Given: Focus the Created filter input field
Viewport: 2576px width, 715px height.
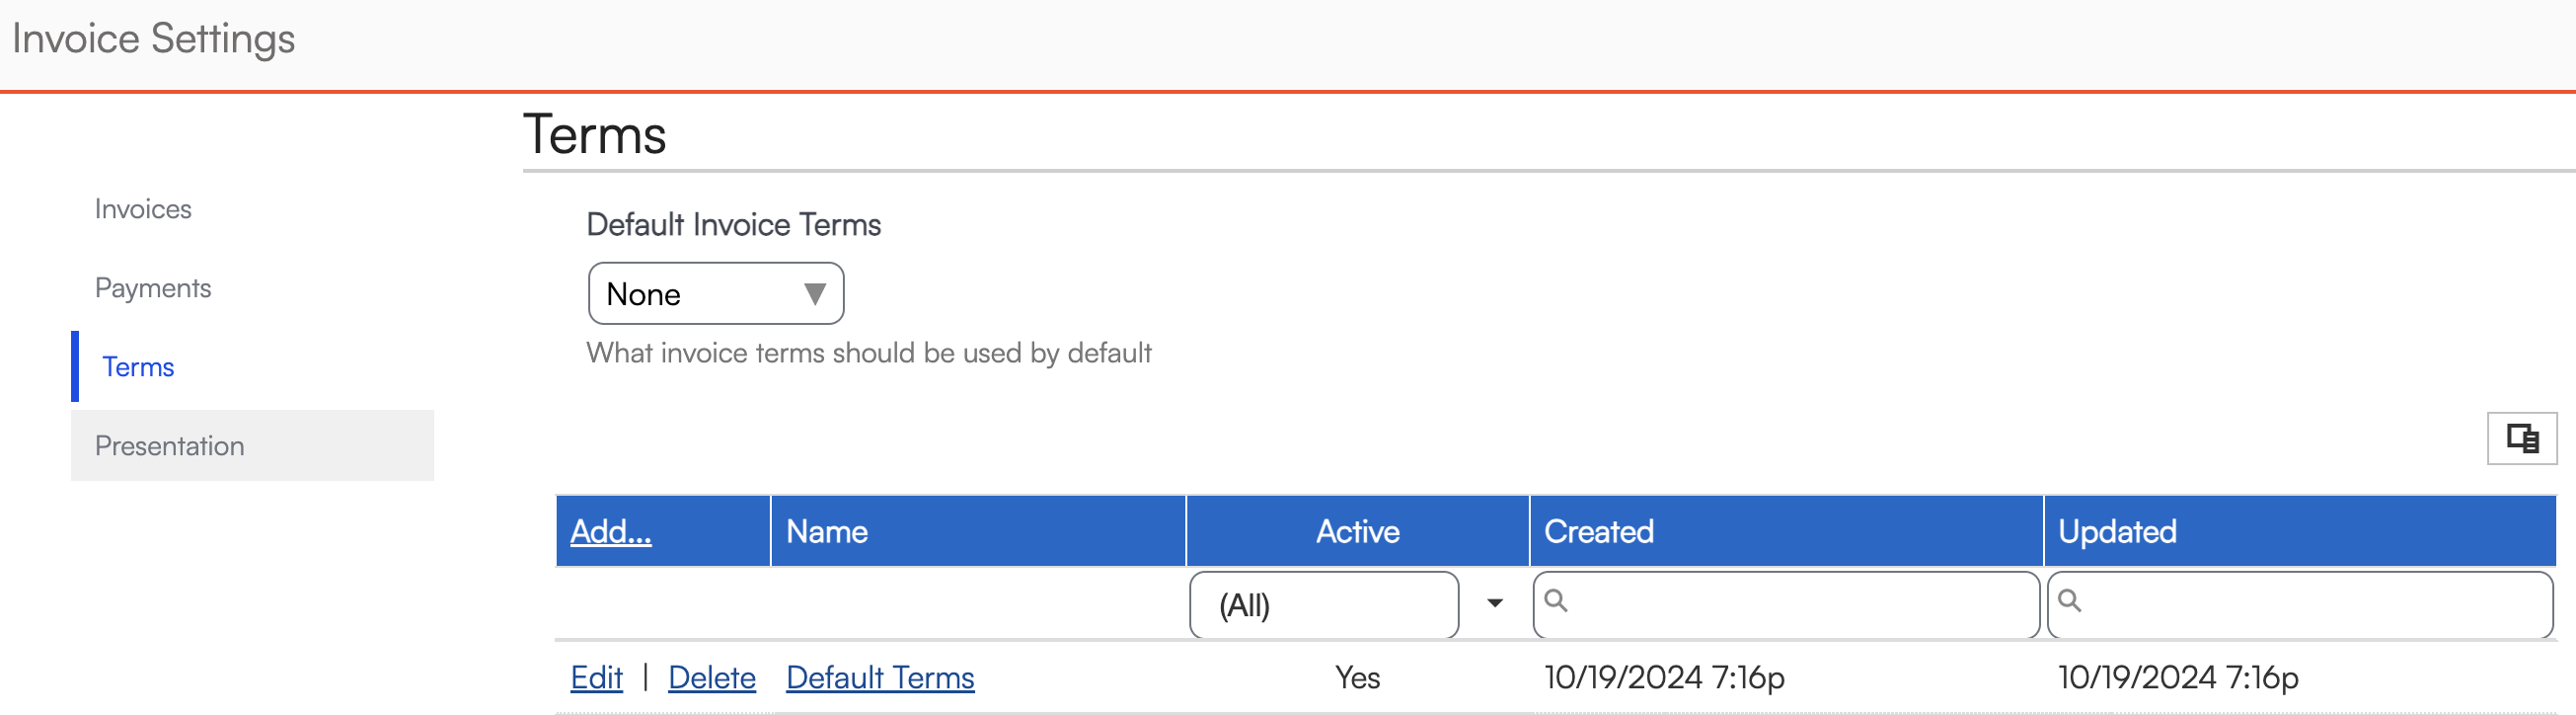Looking at the screenshot, I should (x=1800, y=604).
